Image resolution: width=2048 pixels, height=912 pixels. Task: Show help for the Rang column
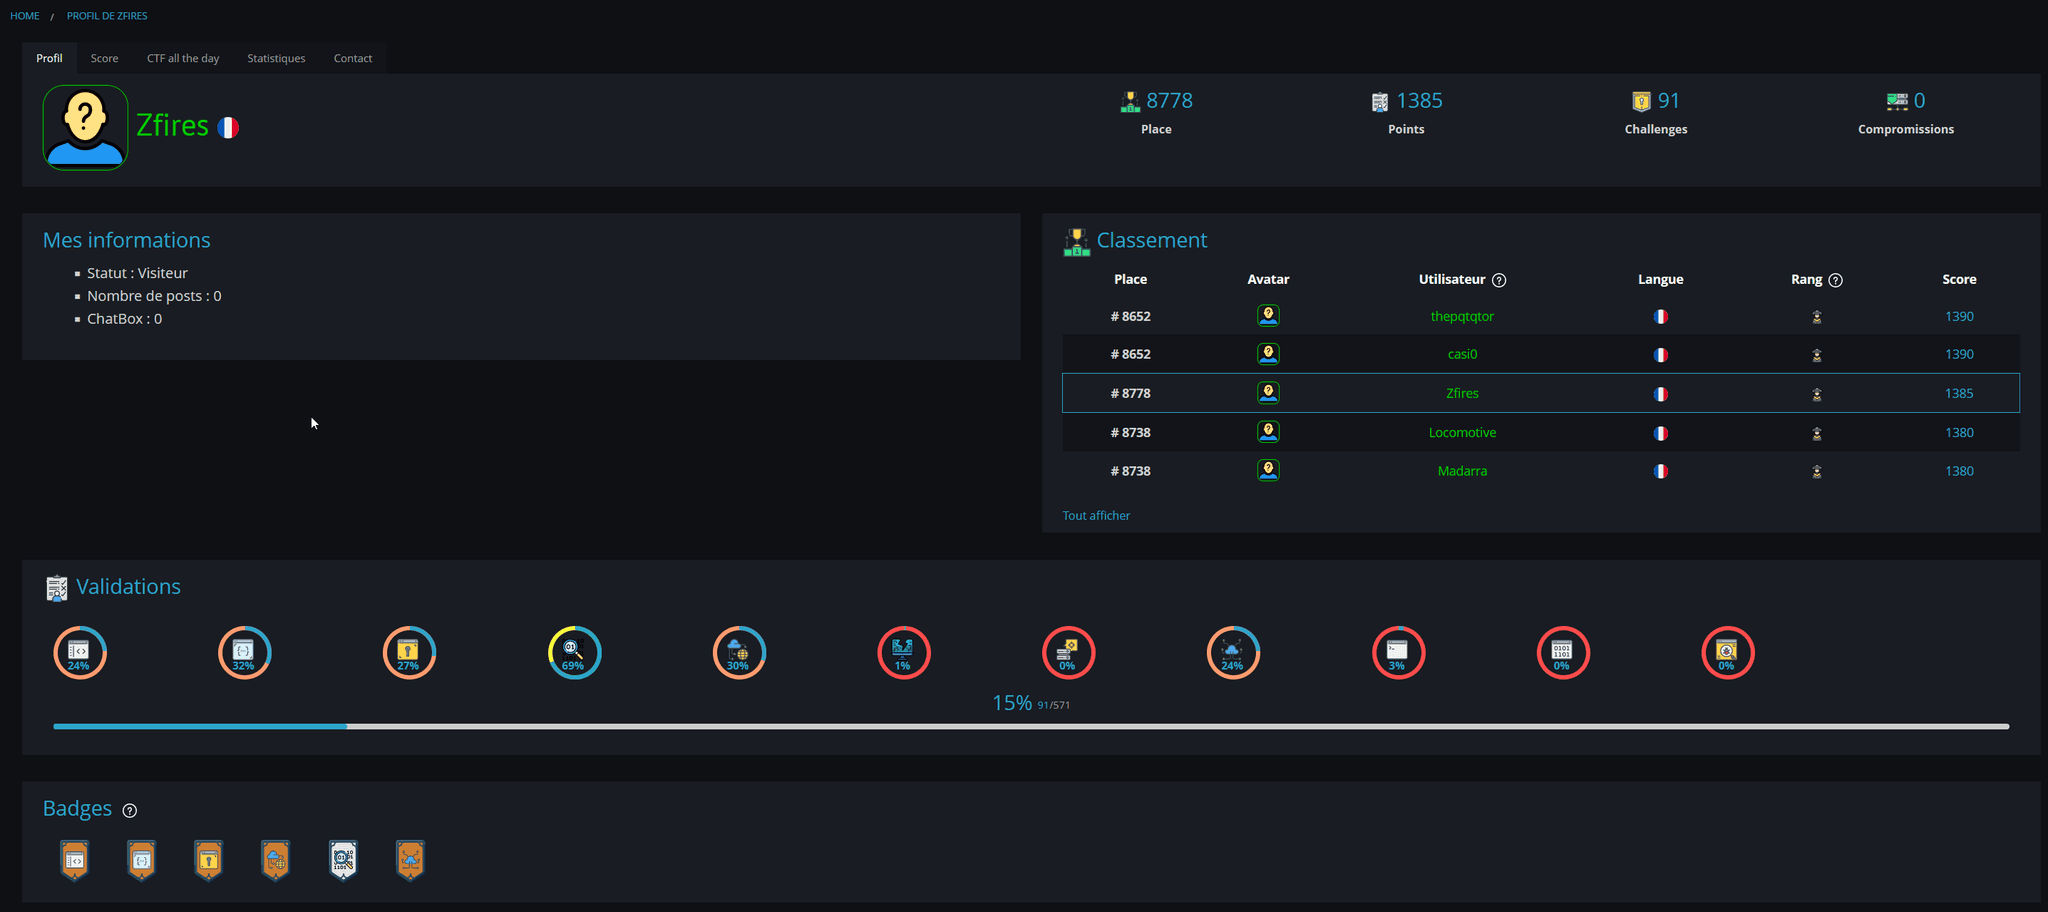point(1835,281)
